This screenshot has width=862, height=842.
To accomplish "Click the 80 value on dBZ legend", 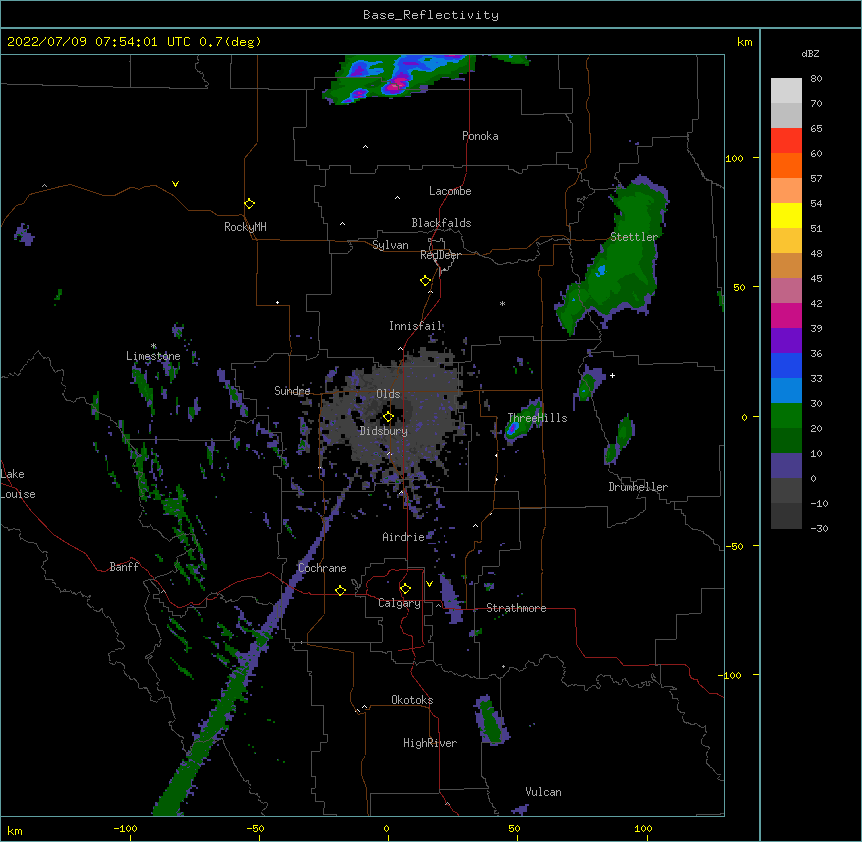I will coord(816,79).
